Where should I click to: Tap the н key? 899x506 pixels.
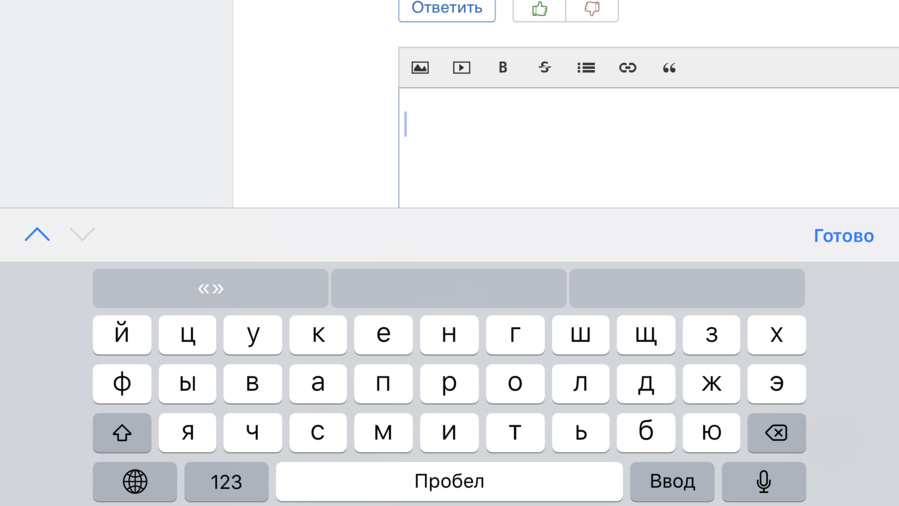449,335
